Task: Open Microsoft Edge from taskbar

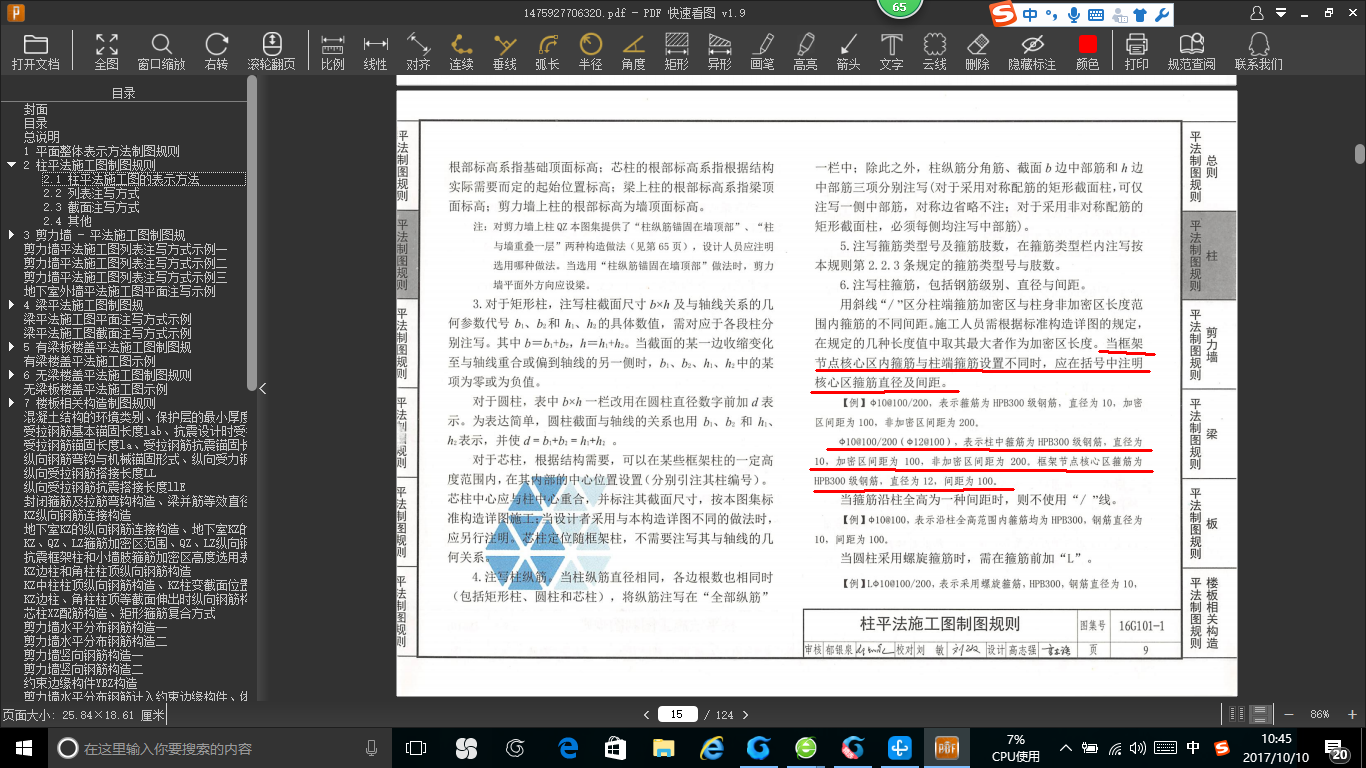Action: 569,748
